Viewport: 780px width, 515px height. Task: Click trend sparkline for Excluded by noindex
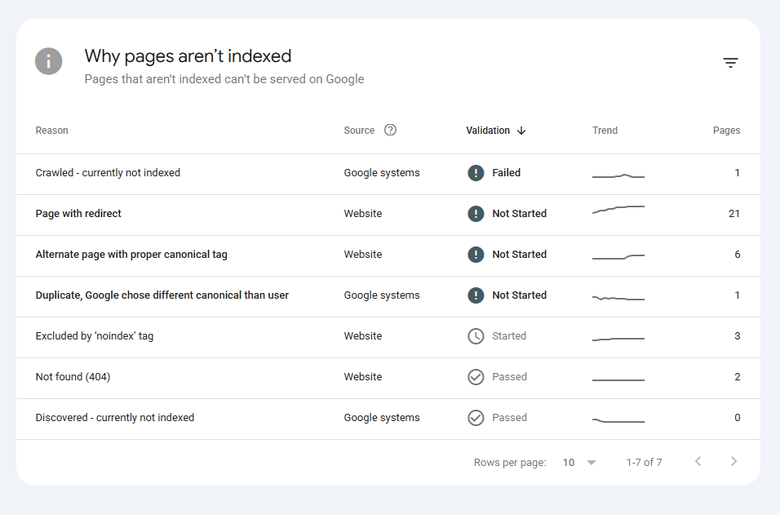coord(618,339)
